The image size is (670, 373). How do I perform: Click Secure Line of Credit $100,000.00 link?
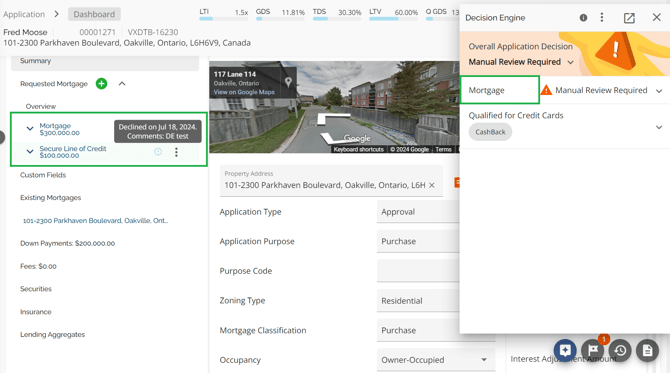click(73, 152)
